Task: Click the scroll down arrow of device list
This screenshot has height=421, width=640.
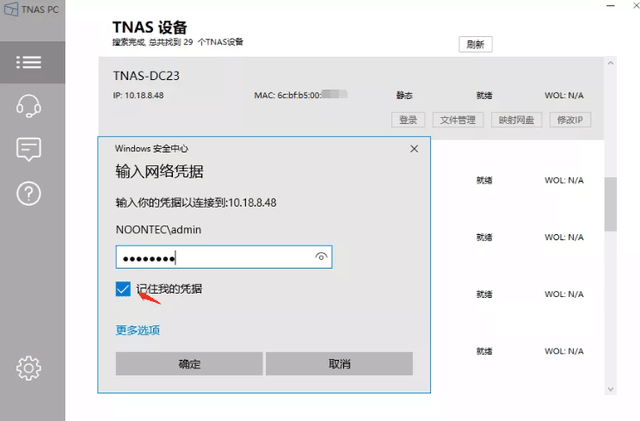Action: pyautogui.click(x=611, y=389)
